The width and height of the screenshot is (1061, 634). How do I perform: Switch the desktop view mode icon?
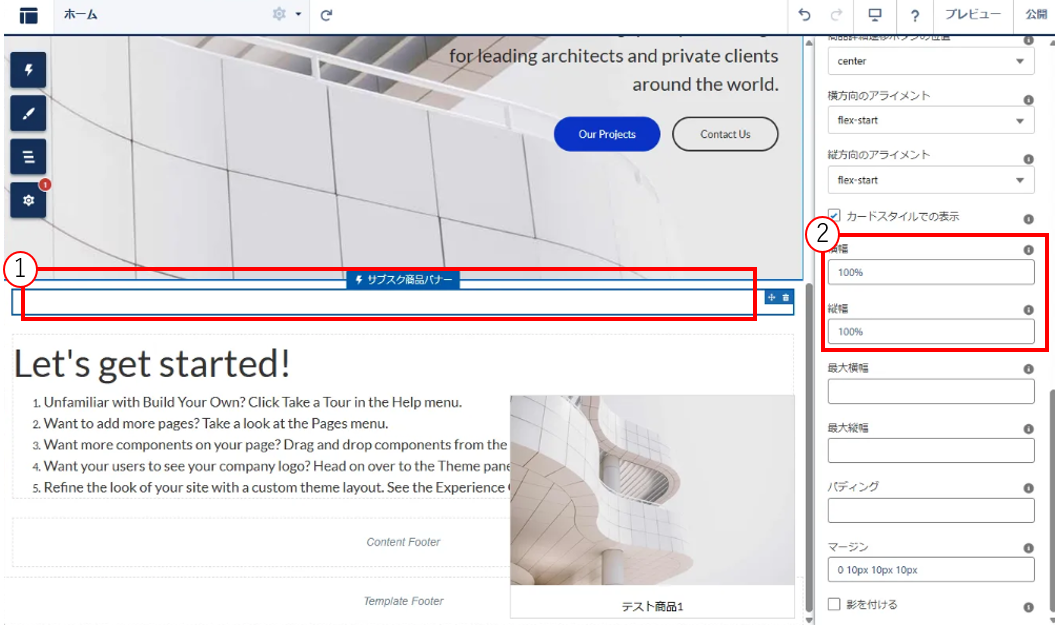click(875, 15)
